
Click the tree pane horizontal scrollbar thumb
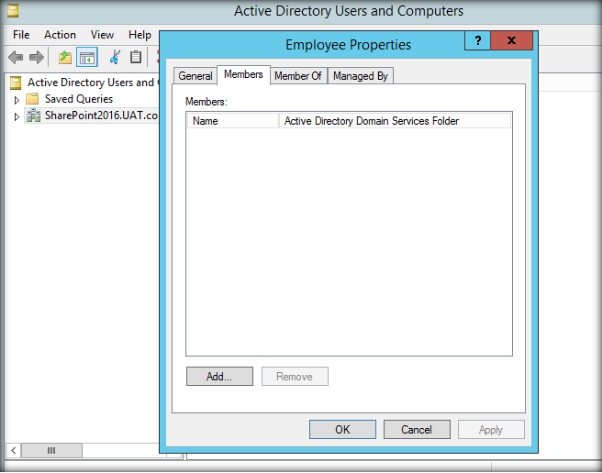click(x=51, y=450)
